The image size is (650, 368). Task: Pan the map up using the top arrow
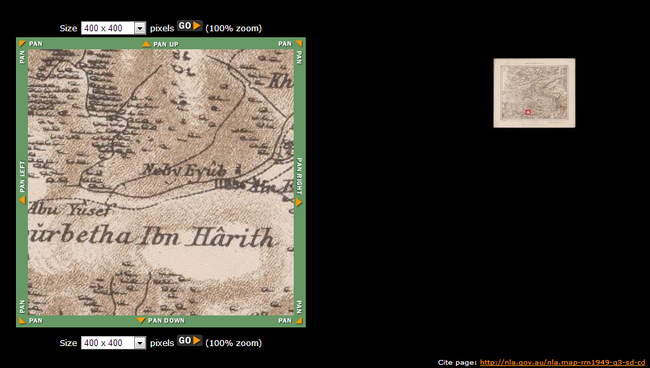(x=146, y=44)
